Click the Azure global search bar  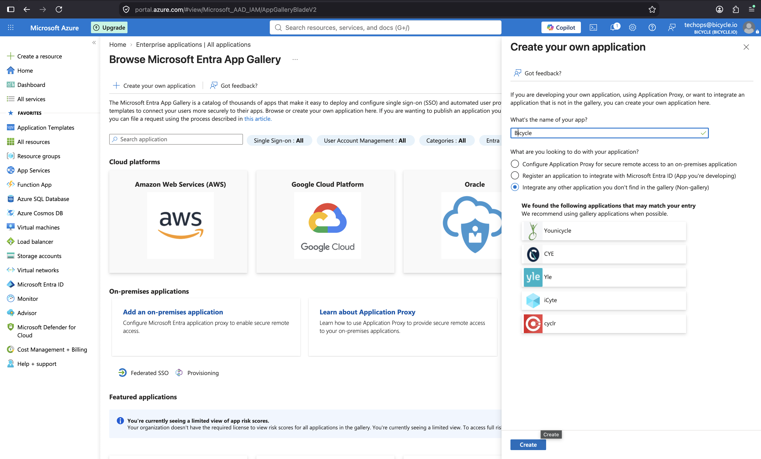tap(385, 28)
